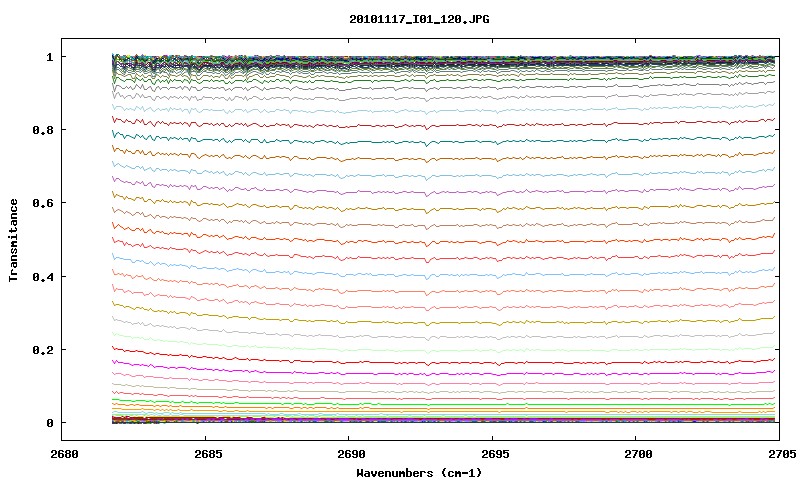
Task: Click the x-axis tick label 2705
Action: pyautogui.click(x=782, y=454)
